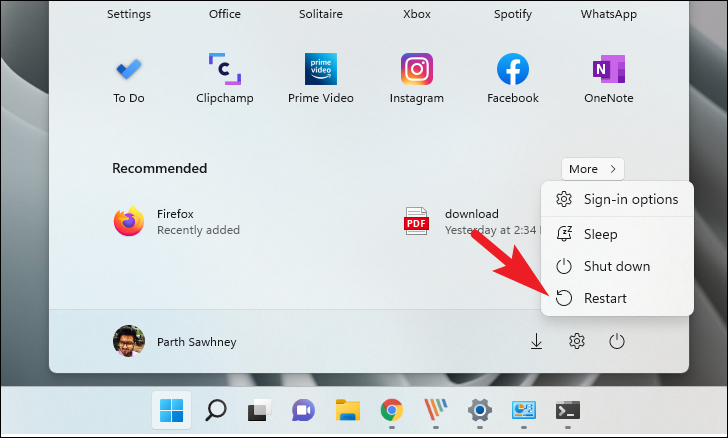This screenshot has width=728, height=438.
Task: Open recently added Firefox
Action: [x=177, y=221]
